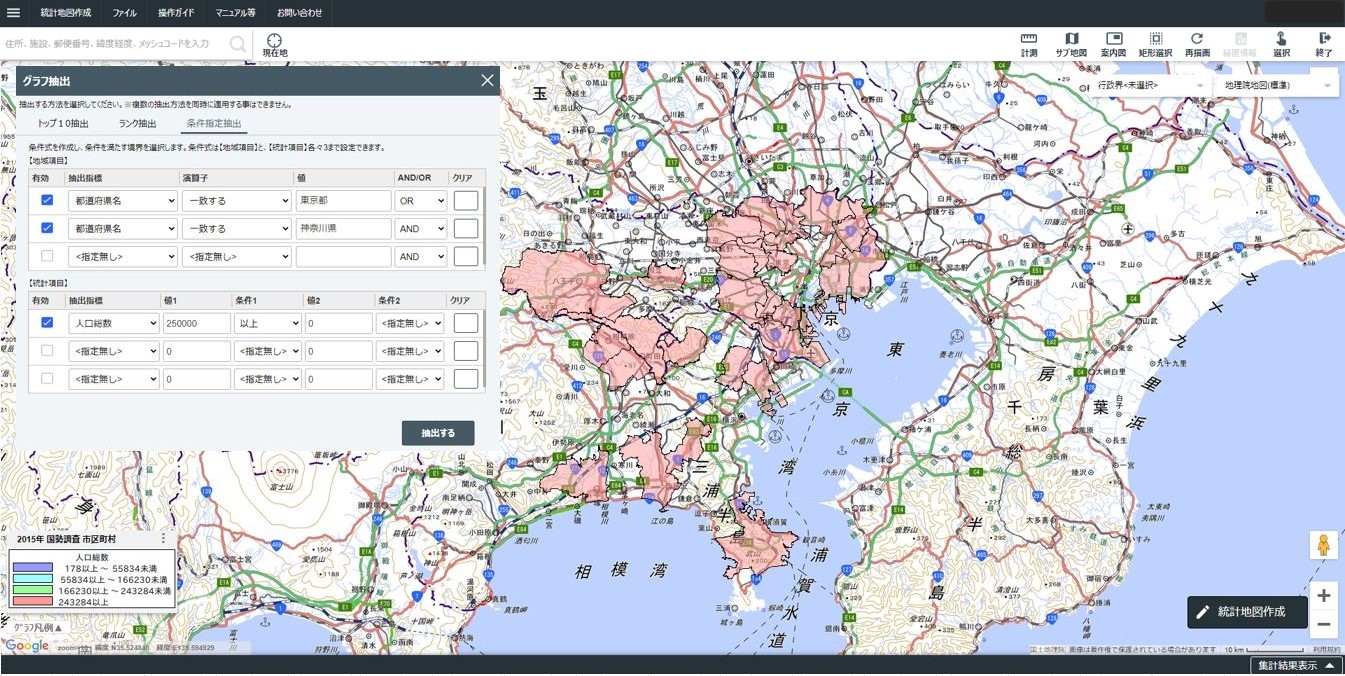Enable the third 統計項目 row checkbox
Screen dimensions: 1345x676
(46, 379)
